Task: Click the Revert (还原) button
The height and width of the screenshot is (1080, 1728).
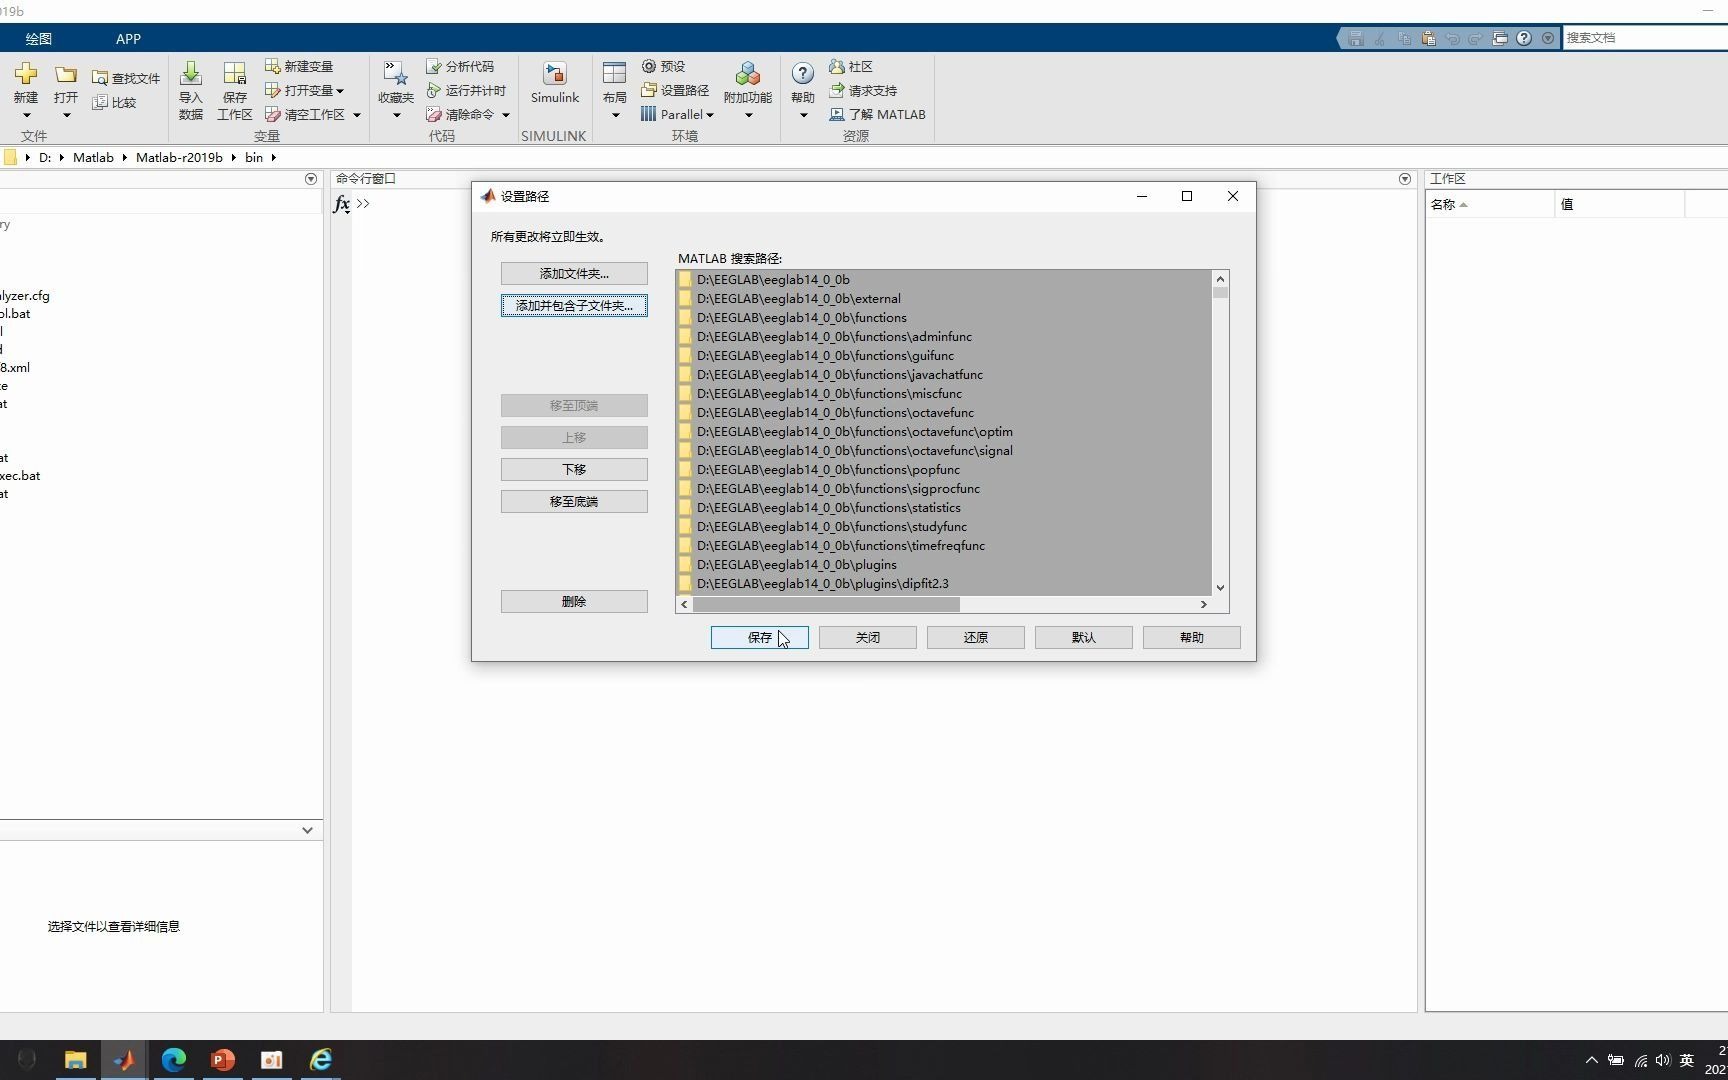Action: click(976, 638)
